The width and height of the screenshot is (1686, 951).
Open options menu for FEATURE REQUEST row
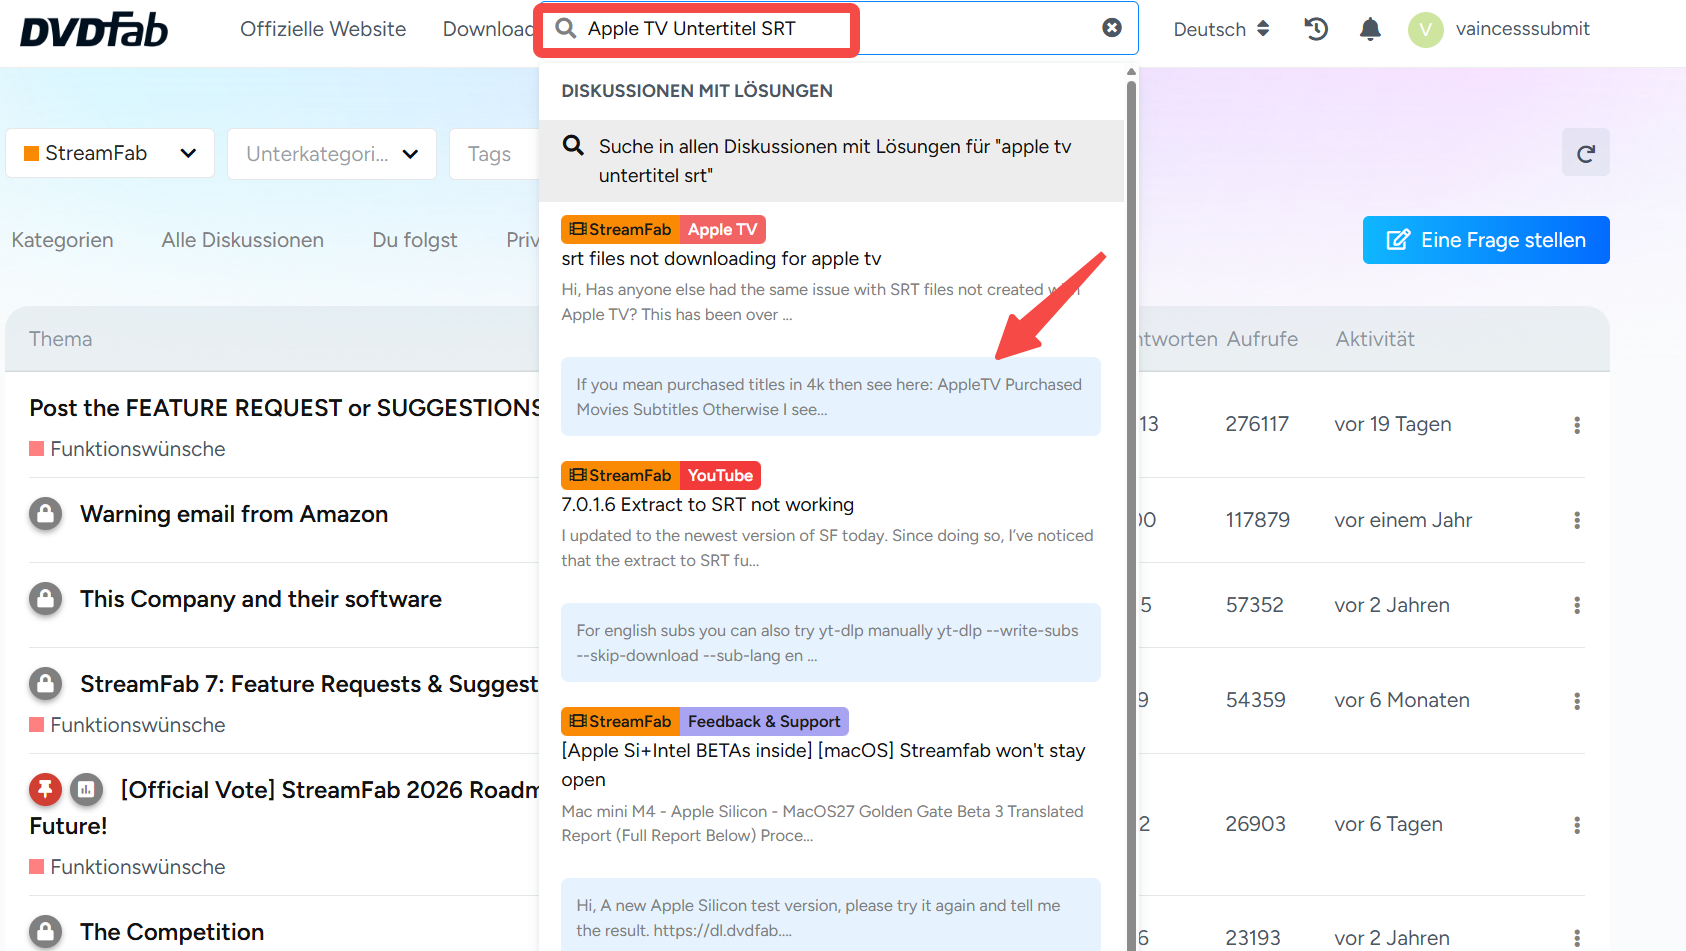point(1577,425)
